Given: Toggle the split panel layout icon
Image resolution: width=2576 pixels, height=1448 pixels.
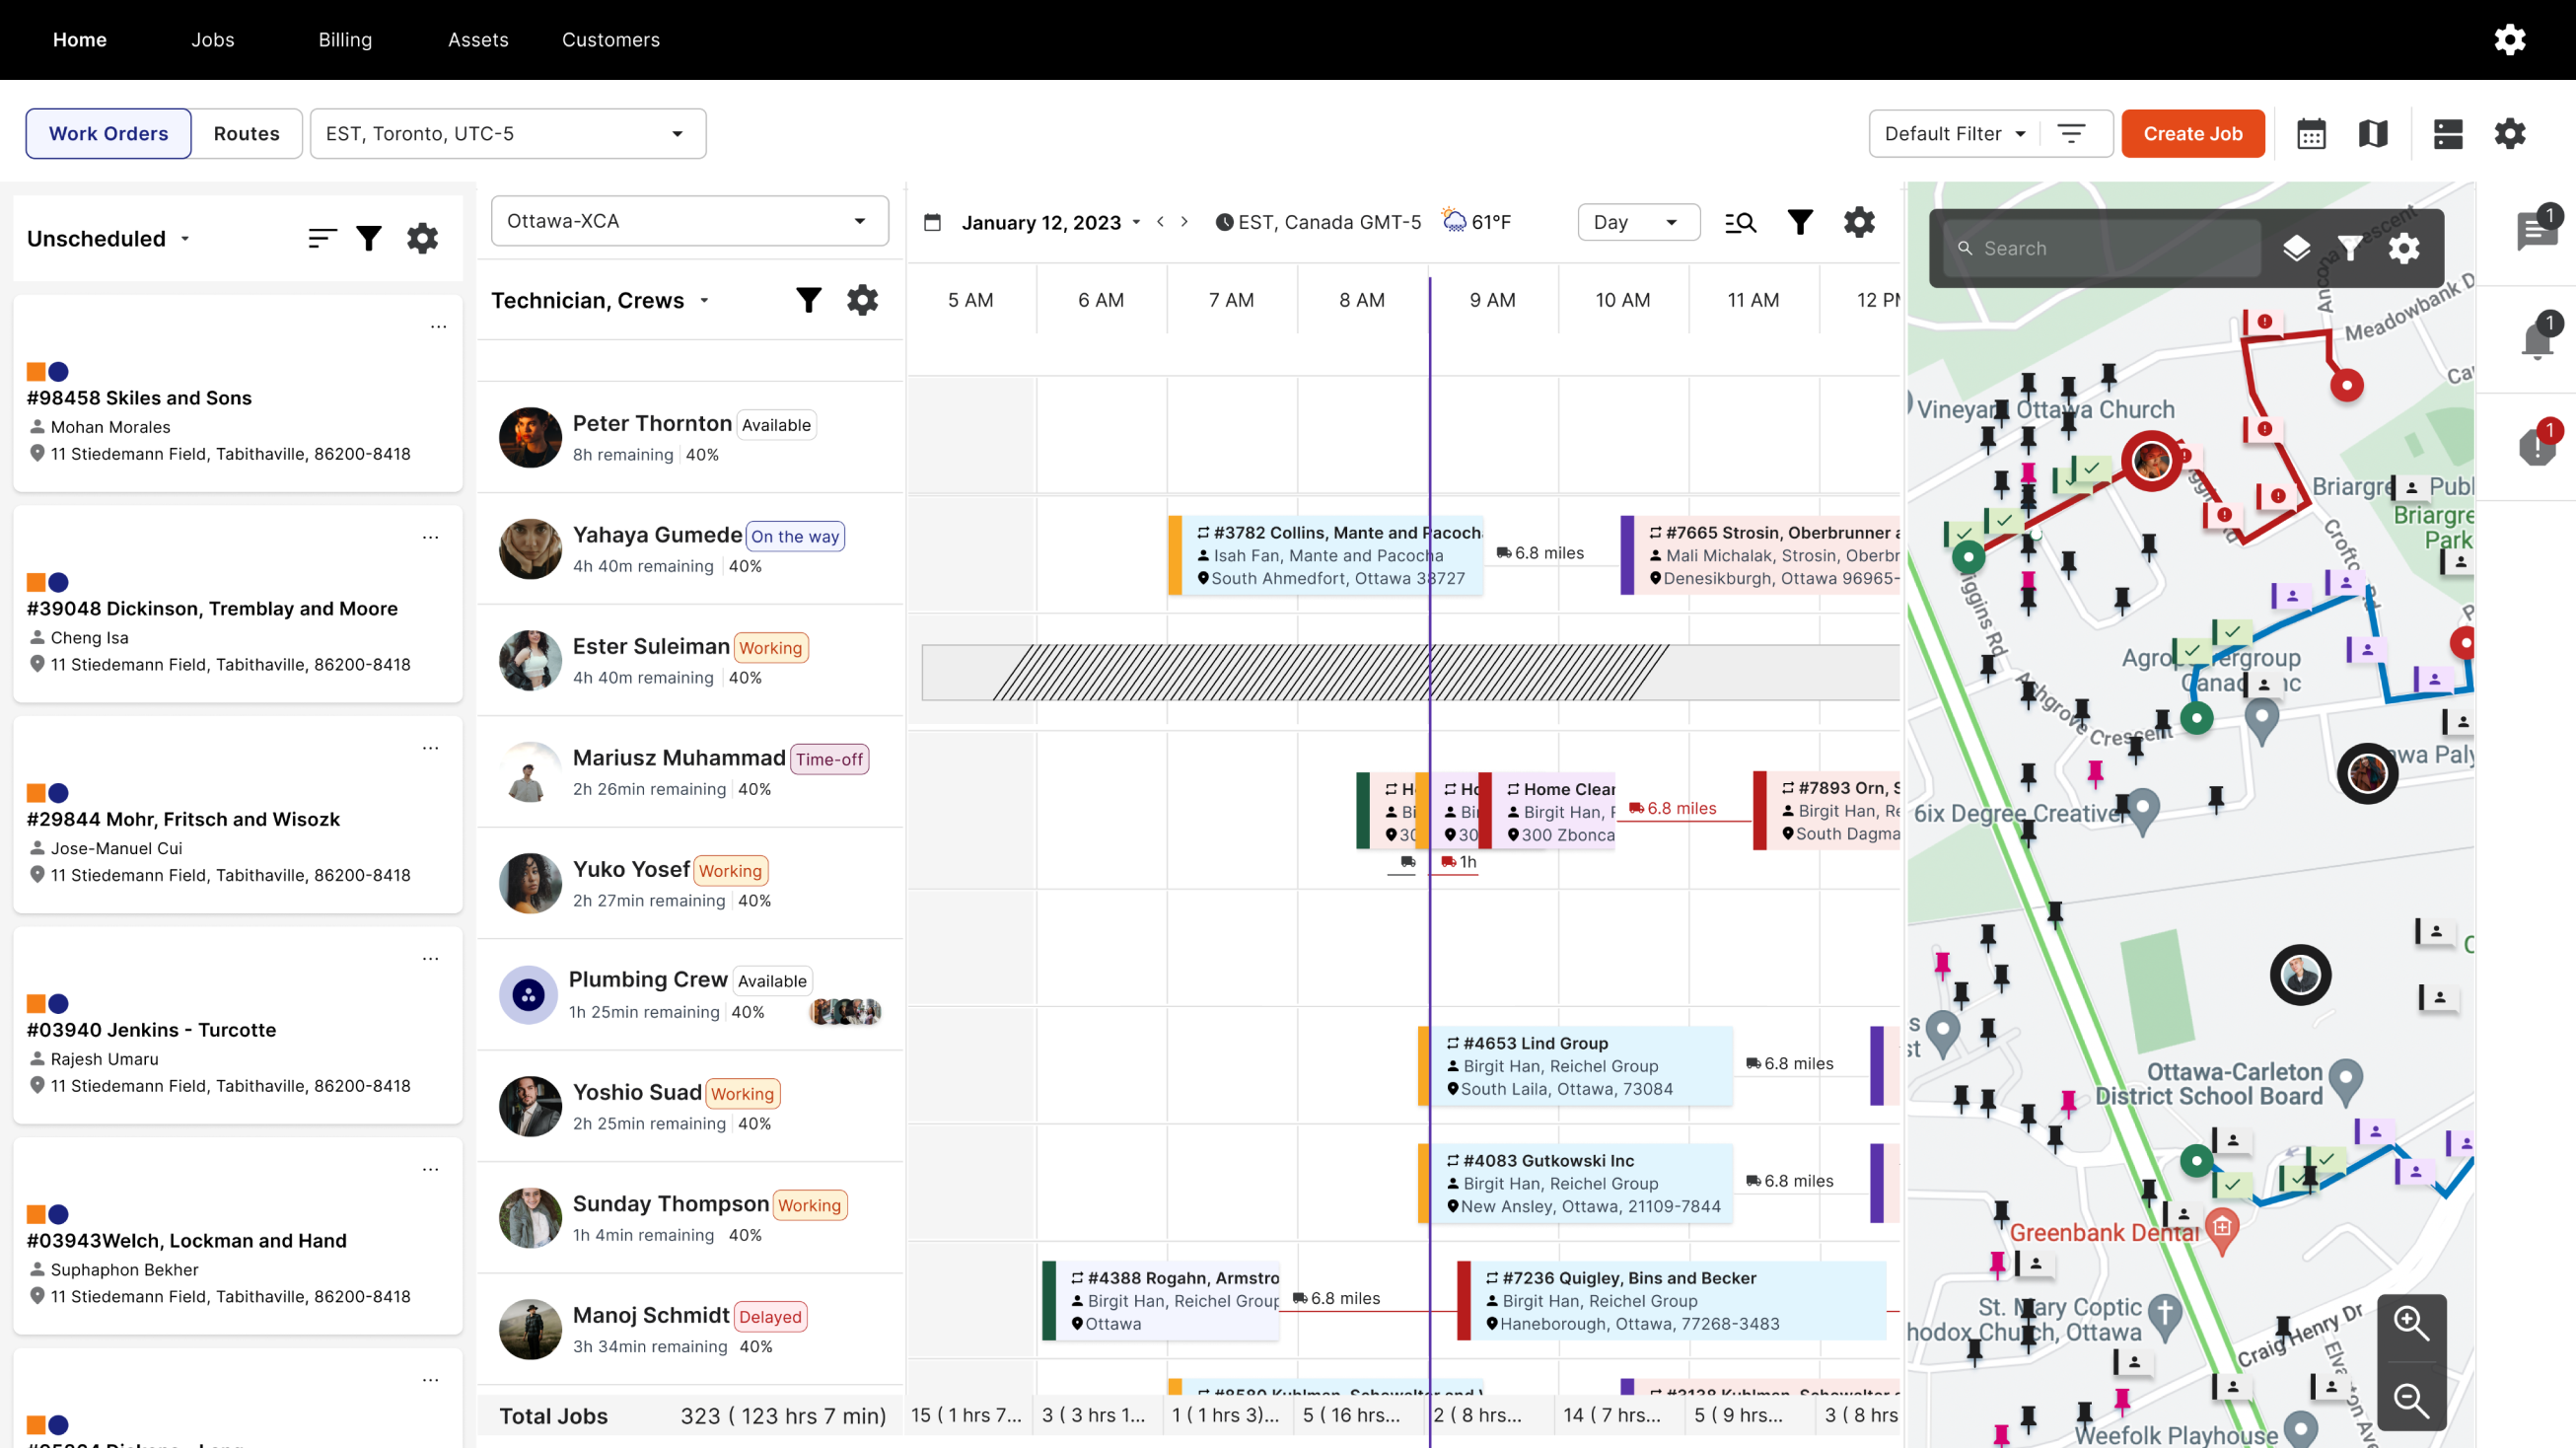Looking at the screenshot, I should [x=2447, y=134].
